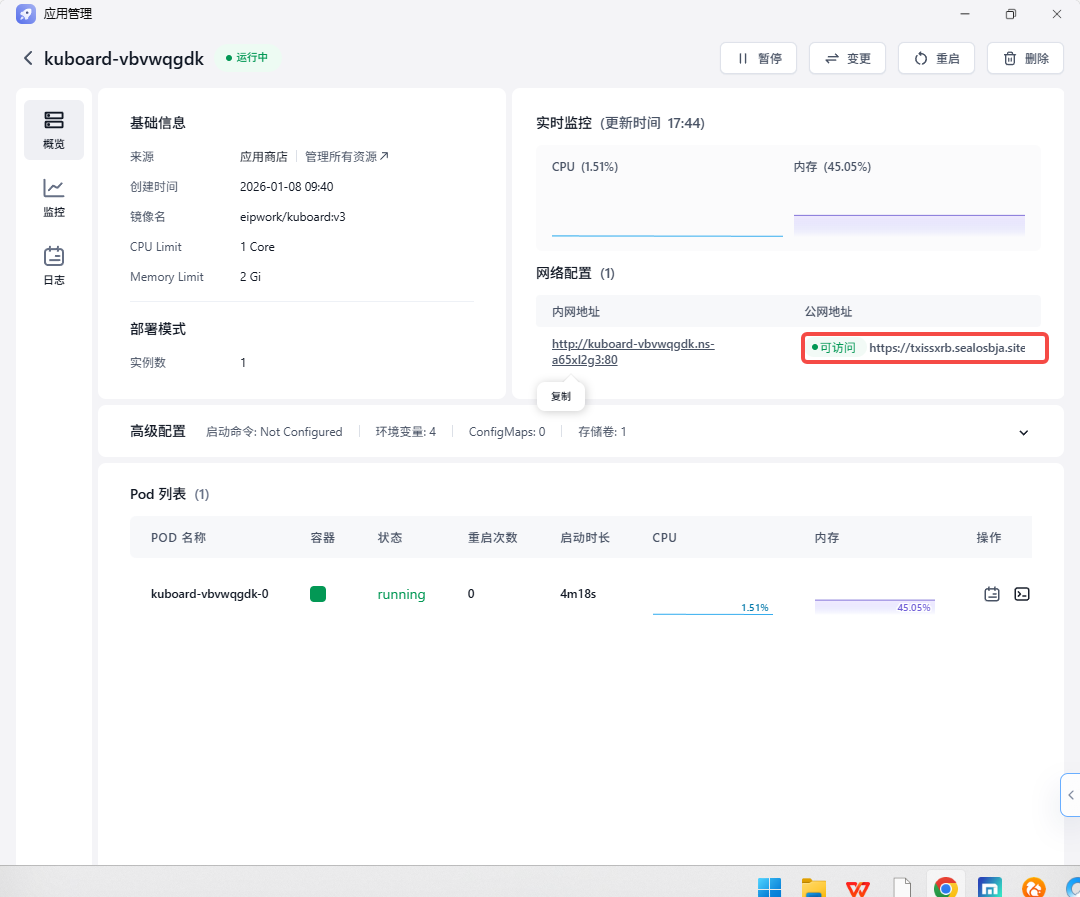1080x897 pixels.
Task: Click the 2 Gi Memory Limit value
Action: click(250, 277)
